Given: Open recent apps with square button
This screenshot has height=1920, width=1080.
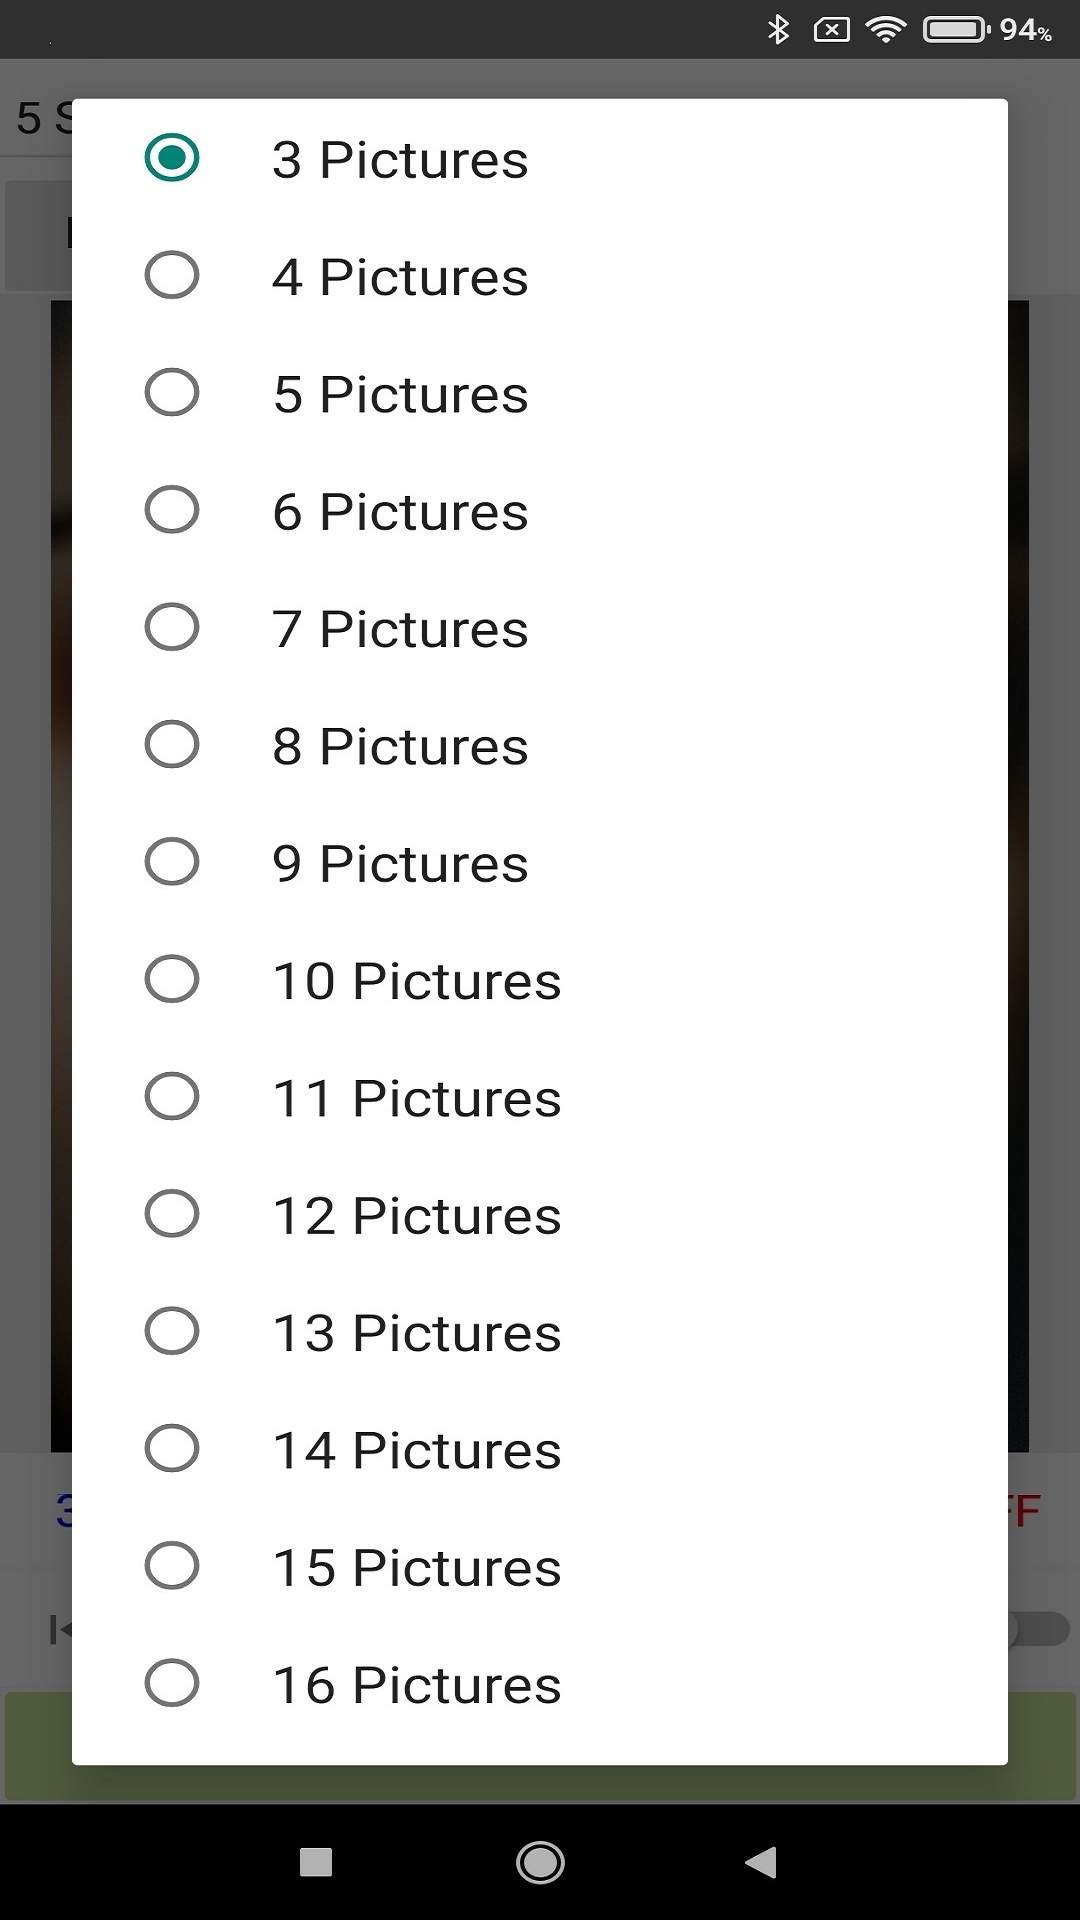Looking at the screenshot, I should (x=316, y=1862).
